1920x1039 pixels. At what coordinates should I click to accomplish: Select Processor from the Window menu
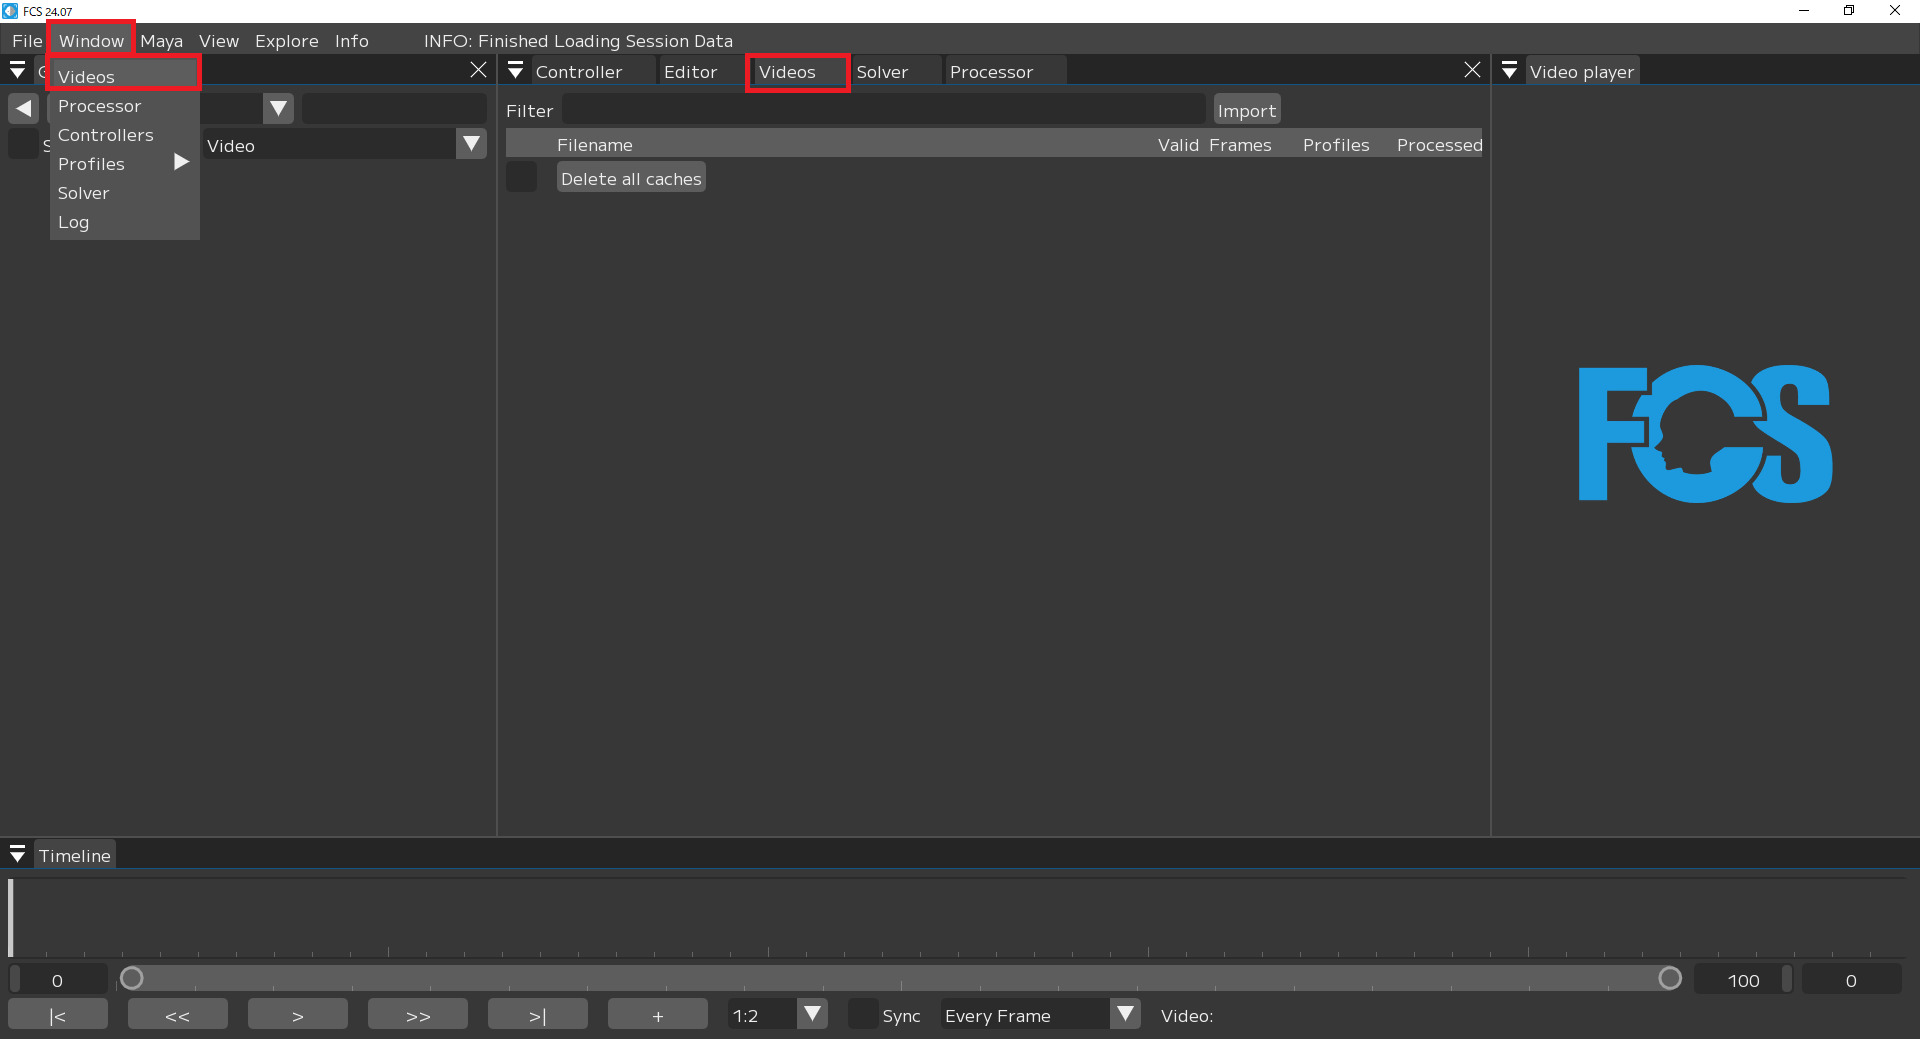[100, 106]
